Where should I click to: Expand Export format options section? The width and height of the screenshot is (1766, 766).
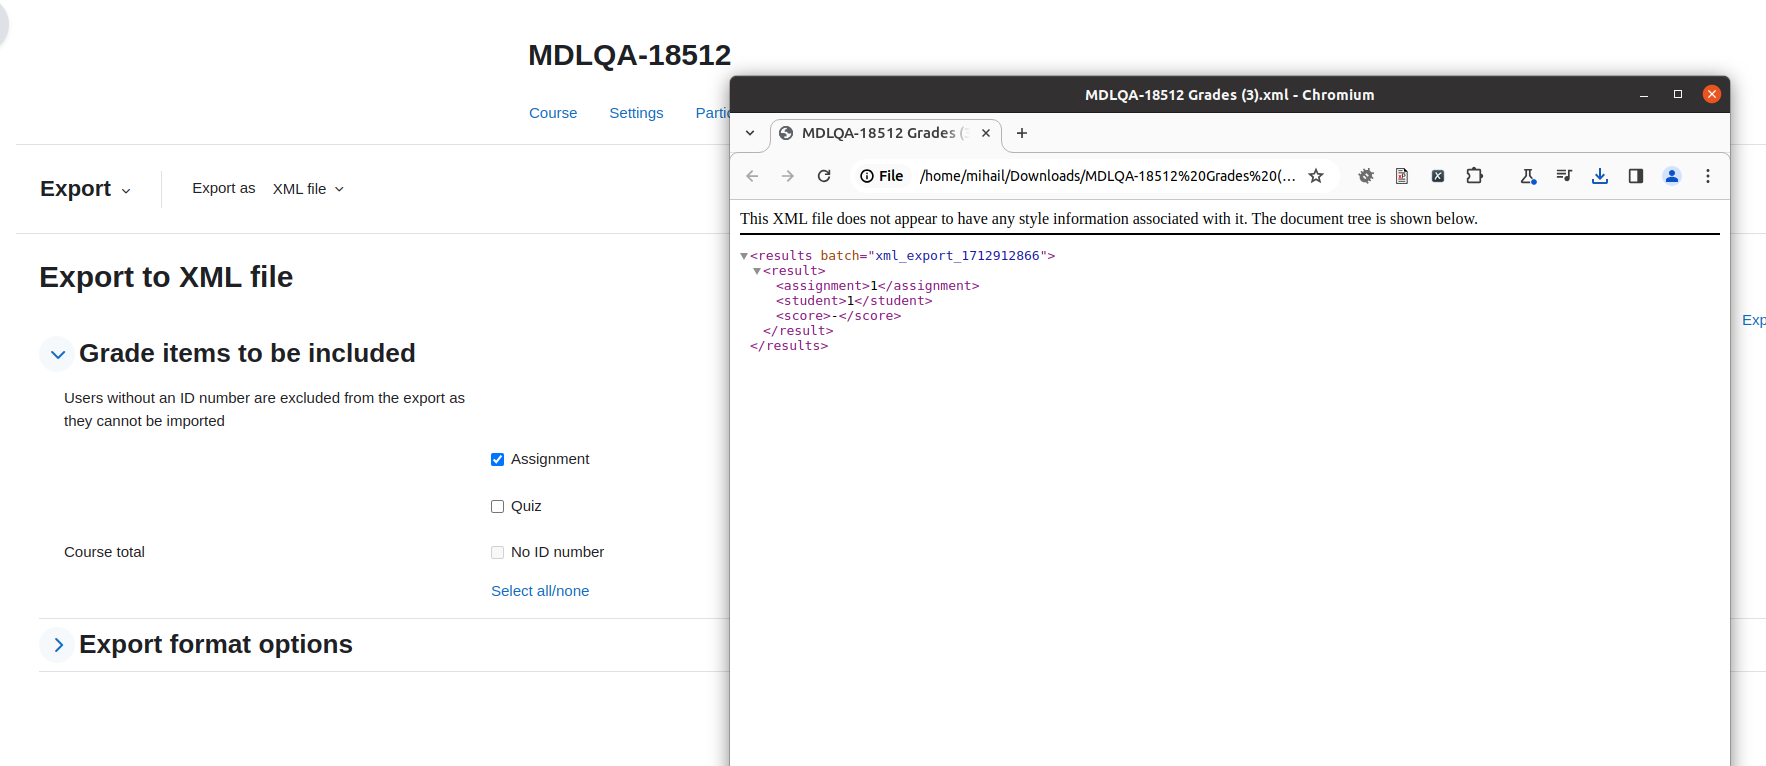(58, 645)
